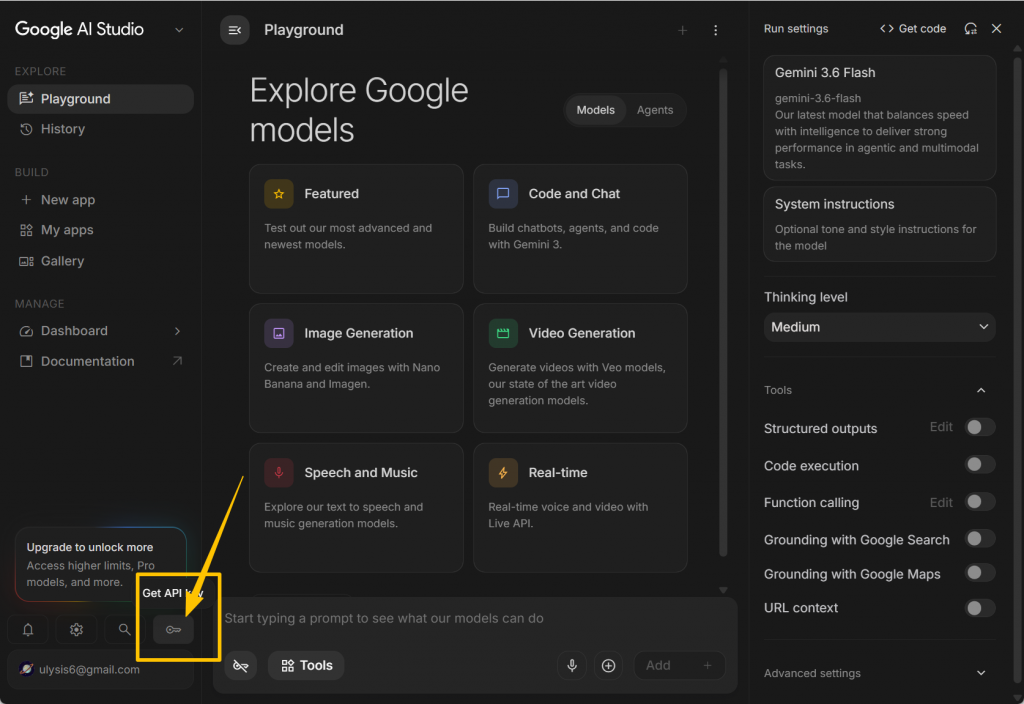Click the Featured star icon
This screenshot has width=1024, height=704.
[279, 194]
